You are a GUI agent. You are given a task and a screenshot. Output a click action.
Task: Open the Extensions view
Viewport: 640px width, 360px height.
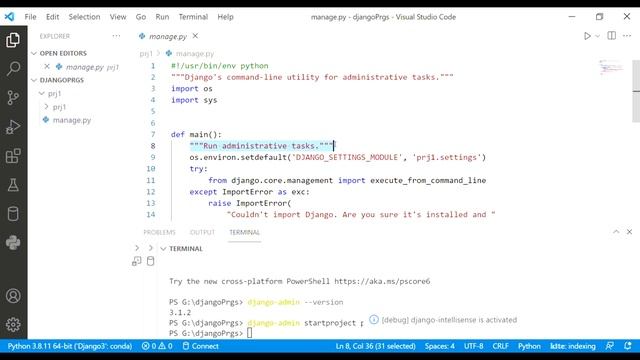point(13,156)
